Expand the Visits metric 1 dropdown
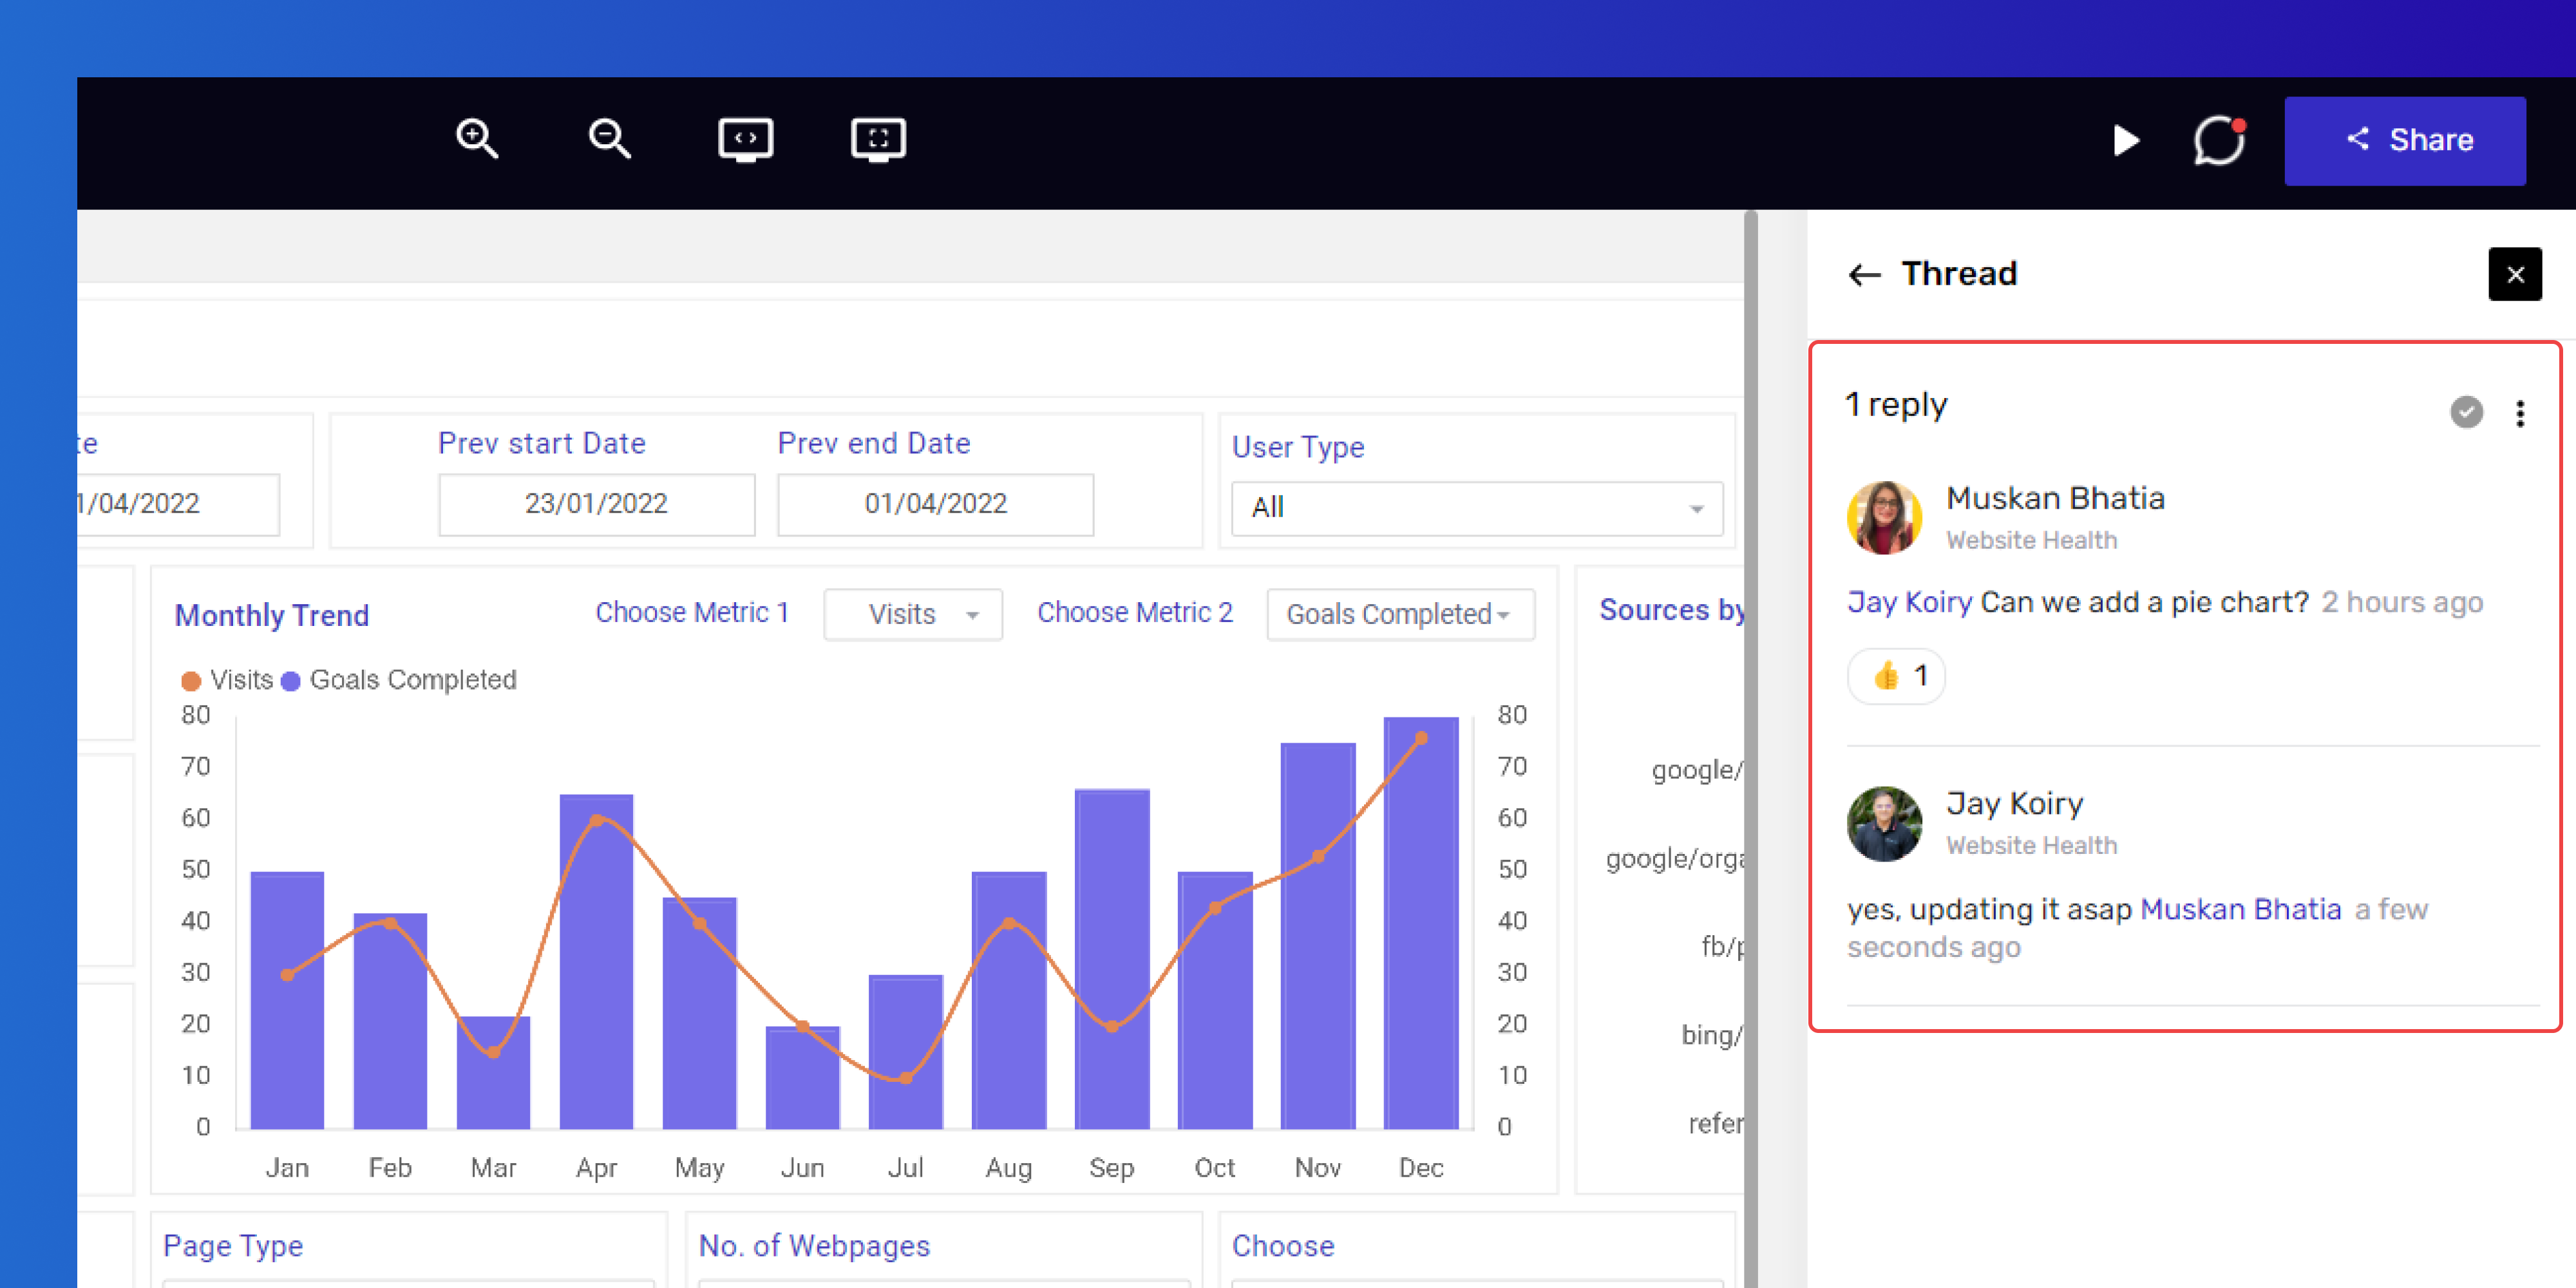The width and height of the screenshot is (2576, 1288). tap(912, 614)
